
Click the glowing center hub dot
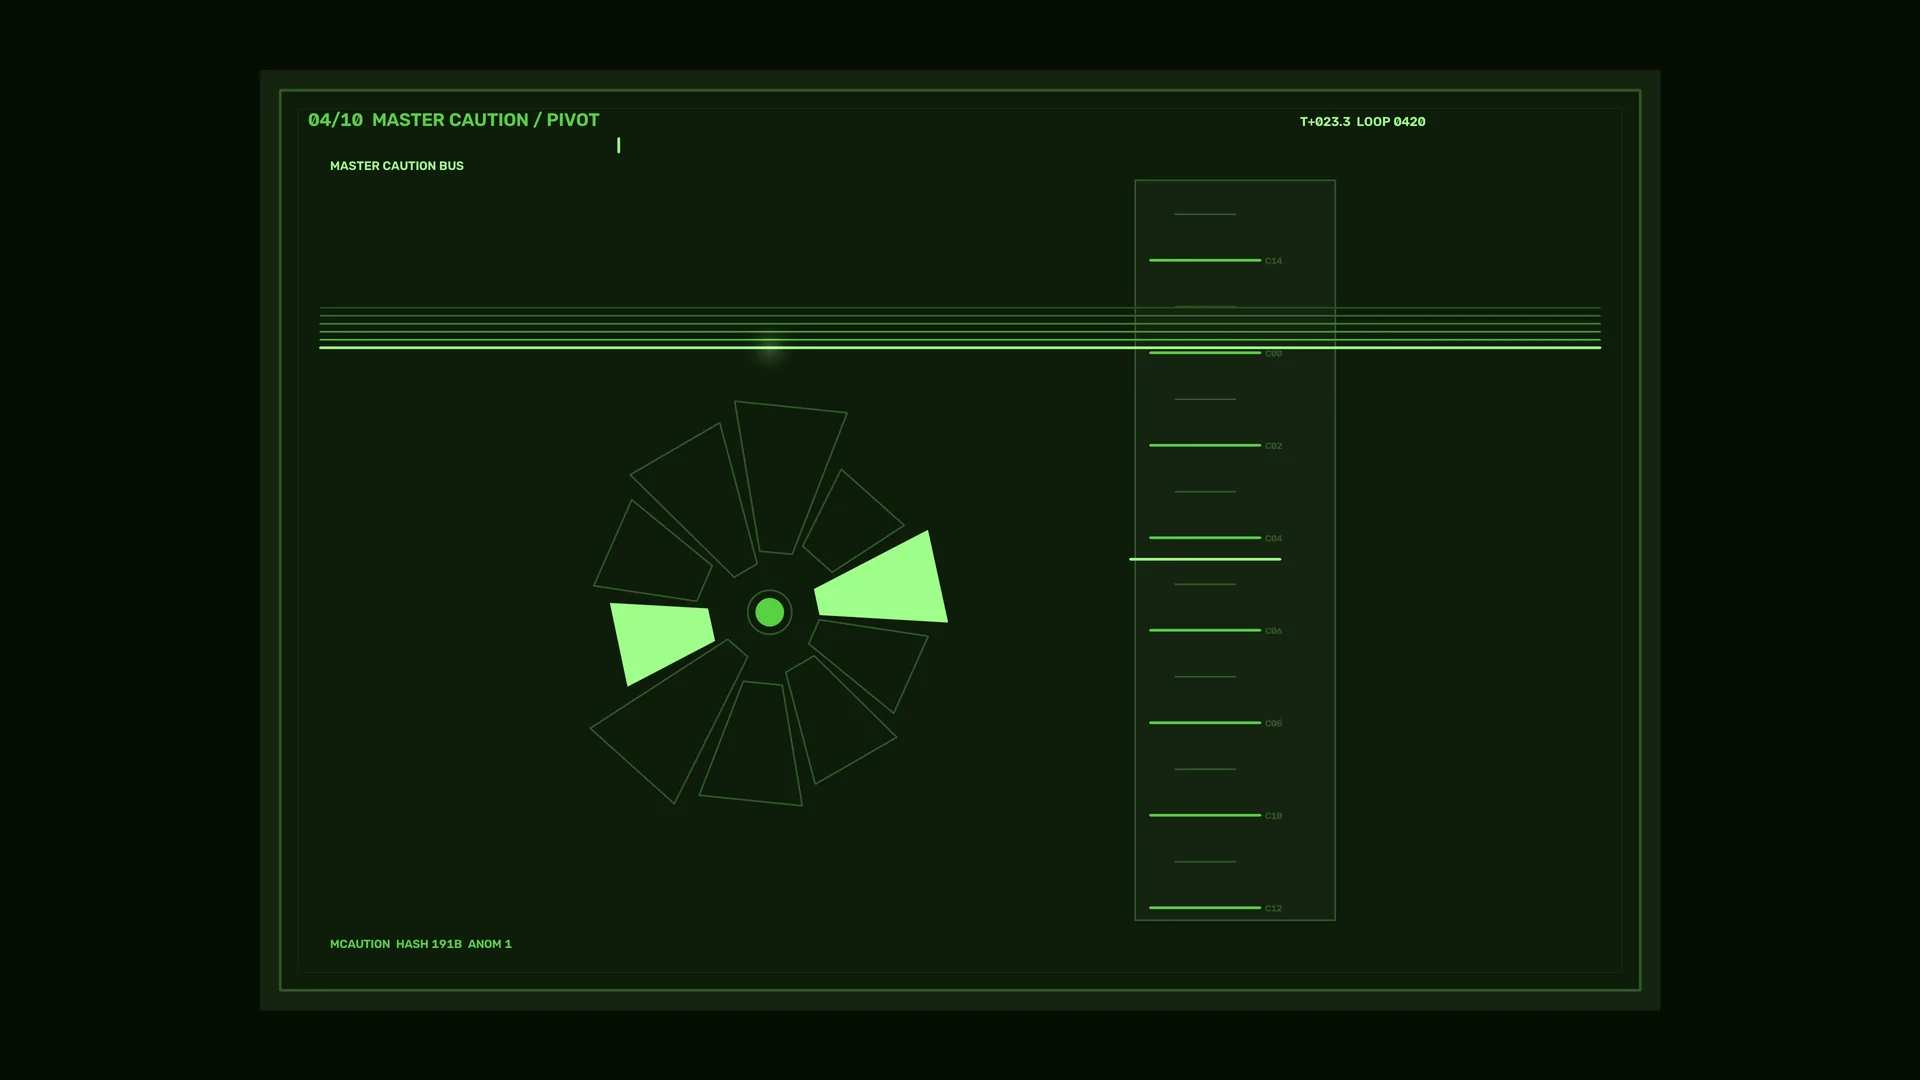point(769,612)
